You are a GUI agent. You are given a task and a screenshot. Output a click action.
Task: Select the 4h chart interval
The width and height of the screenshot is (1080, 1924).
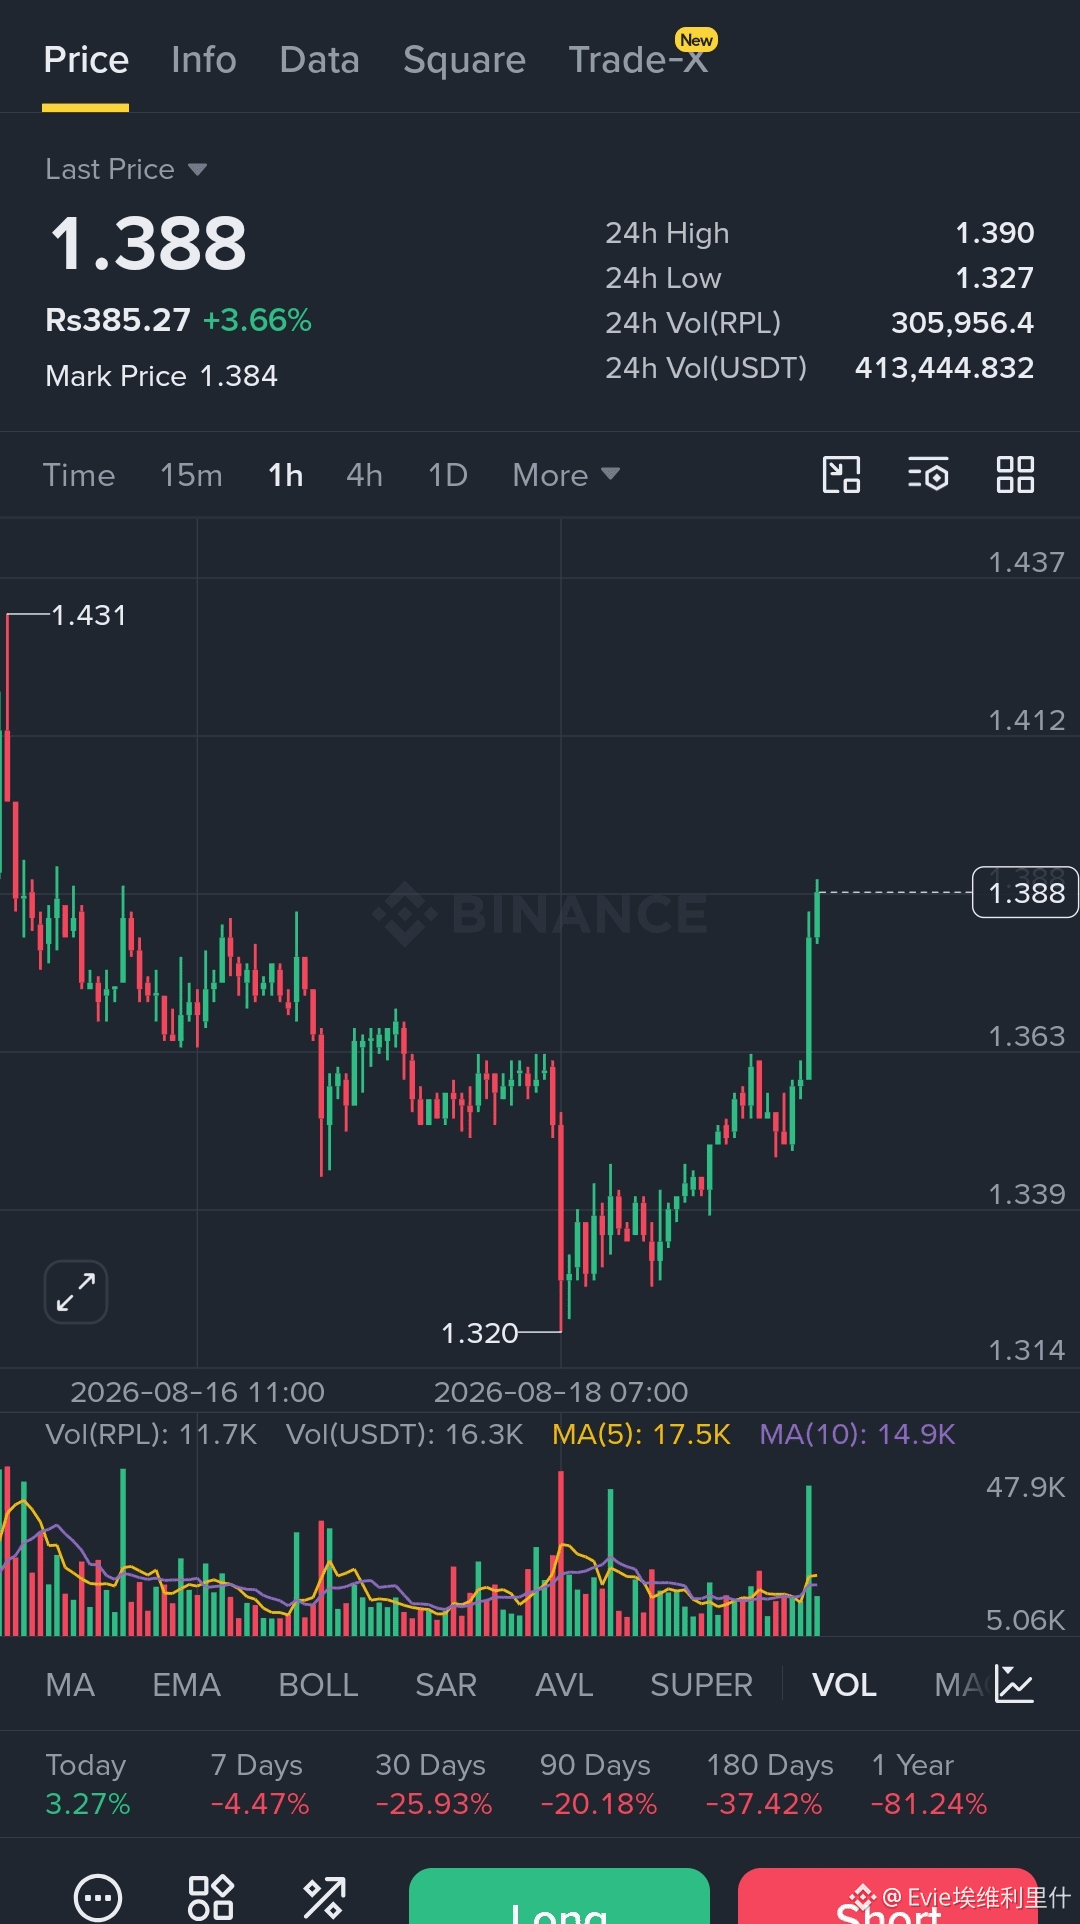click(364, 475)
